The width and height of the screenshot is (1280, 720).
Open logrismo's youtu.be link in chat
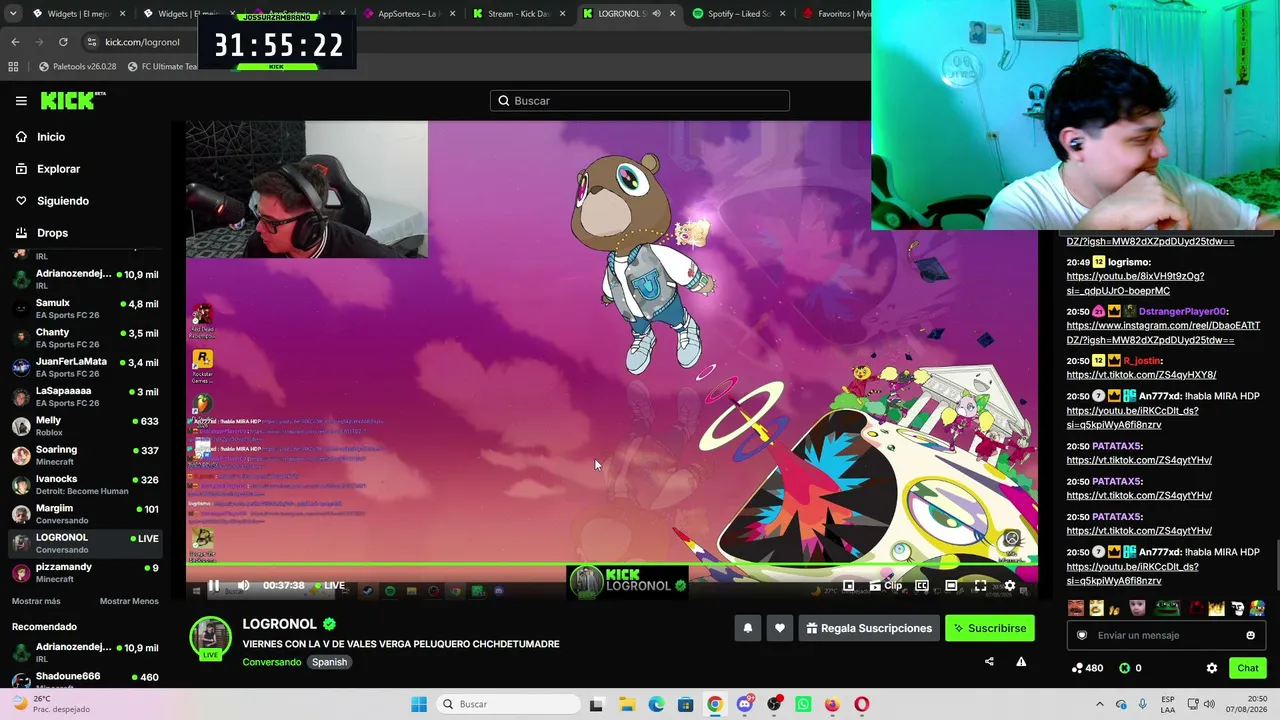point(1135,283)
